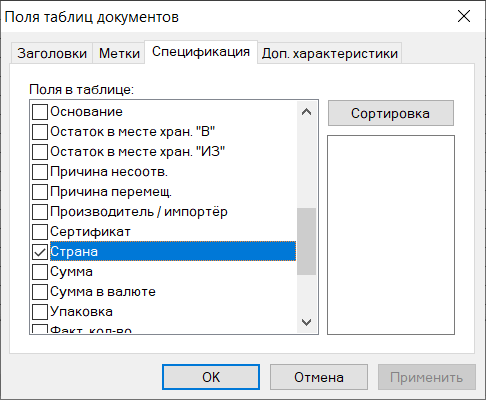Click the list scroll down arrow
The image size is (486, 400).
(x=306, y=322)
